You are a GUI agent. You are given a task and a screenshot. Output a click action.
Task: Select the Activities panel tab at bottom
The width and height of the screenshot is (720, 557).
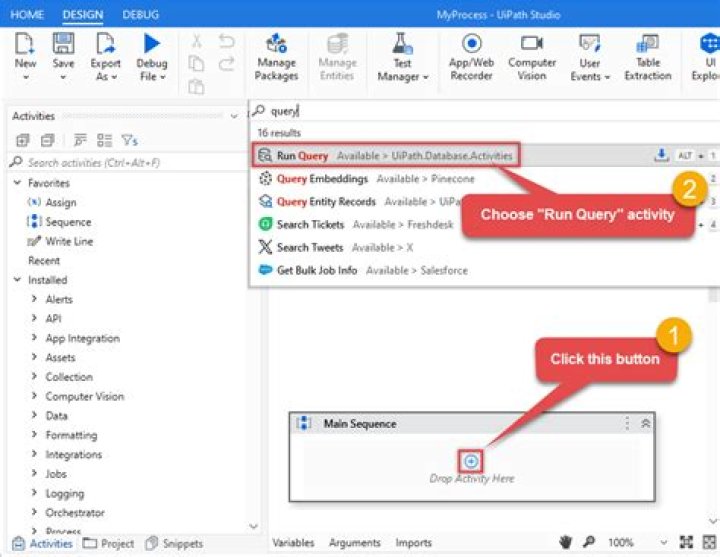pos(42,543)
